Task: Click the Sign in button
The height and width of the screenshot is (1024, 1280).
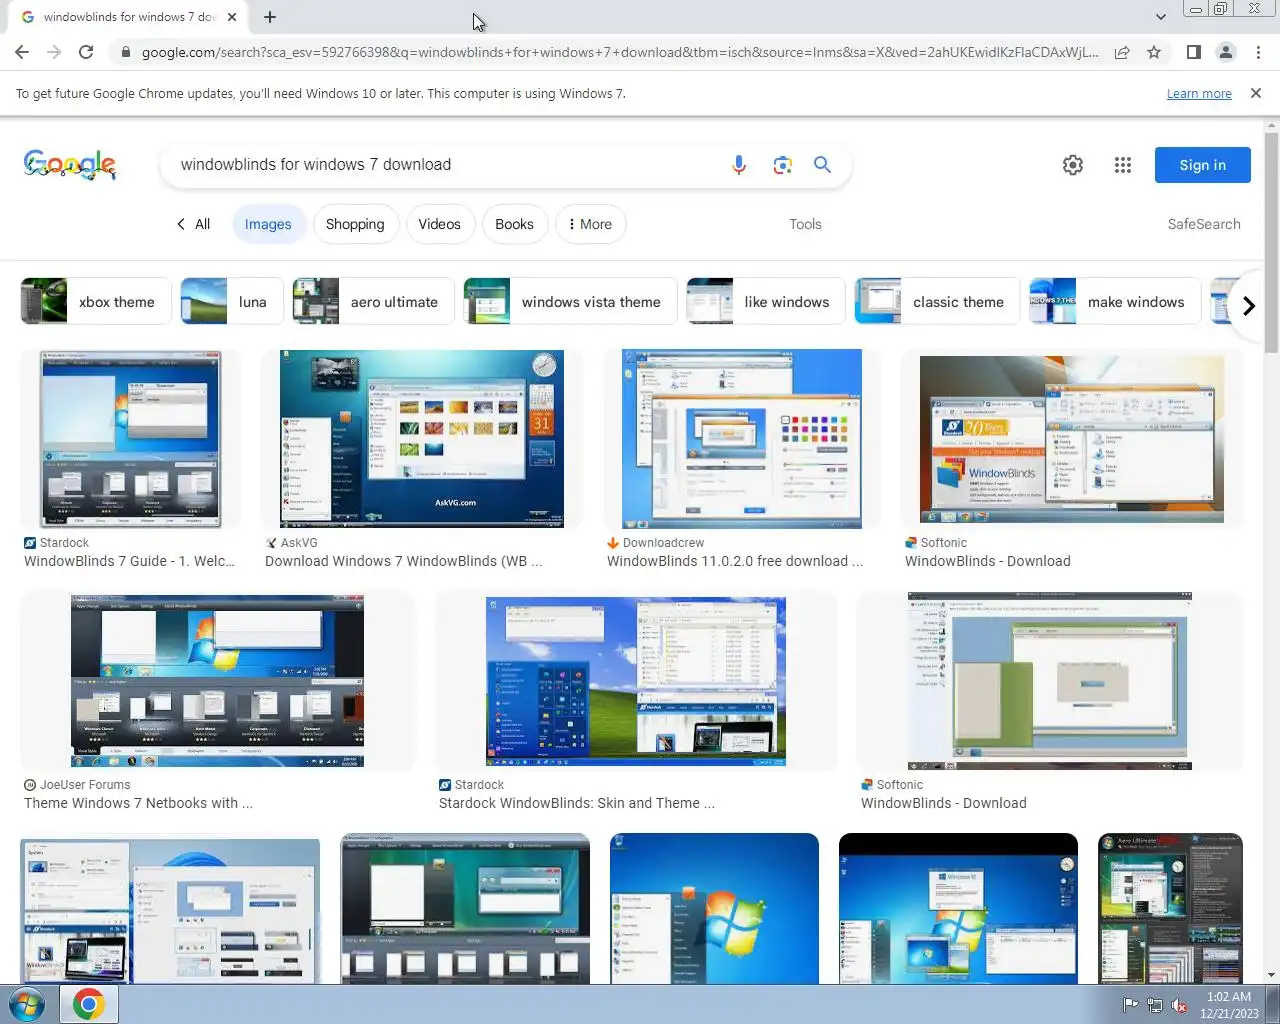Action: coord(1202,165)
